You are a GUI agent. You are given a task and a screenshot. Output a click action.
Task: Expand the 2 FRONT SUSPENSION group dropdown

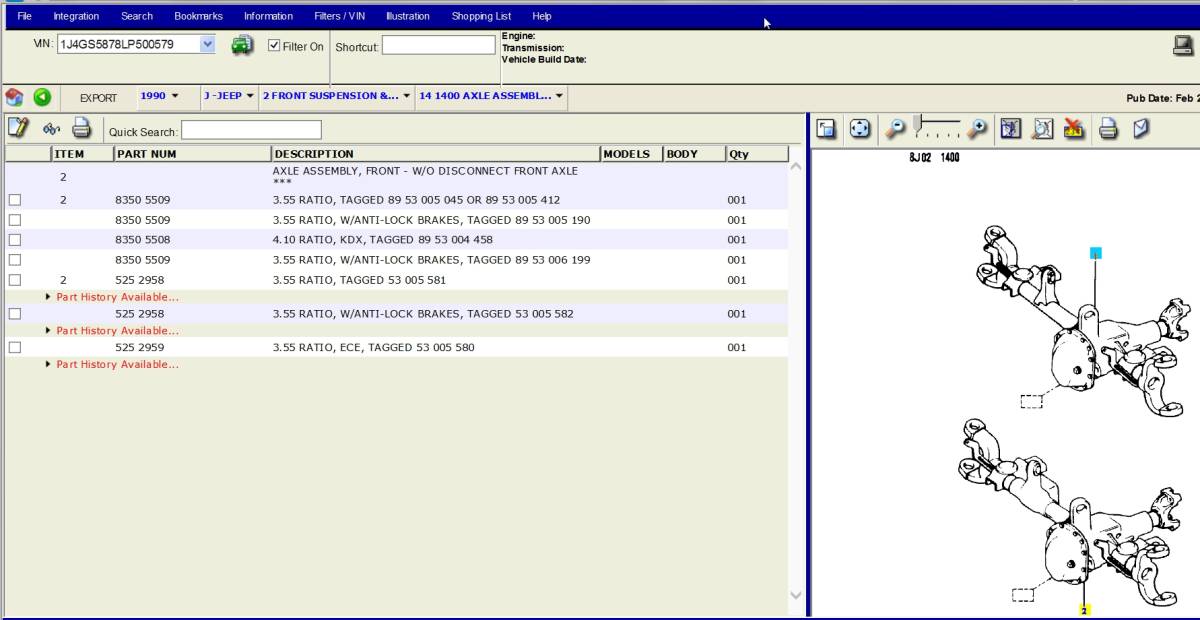click(x=336, y=97)
